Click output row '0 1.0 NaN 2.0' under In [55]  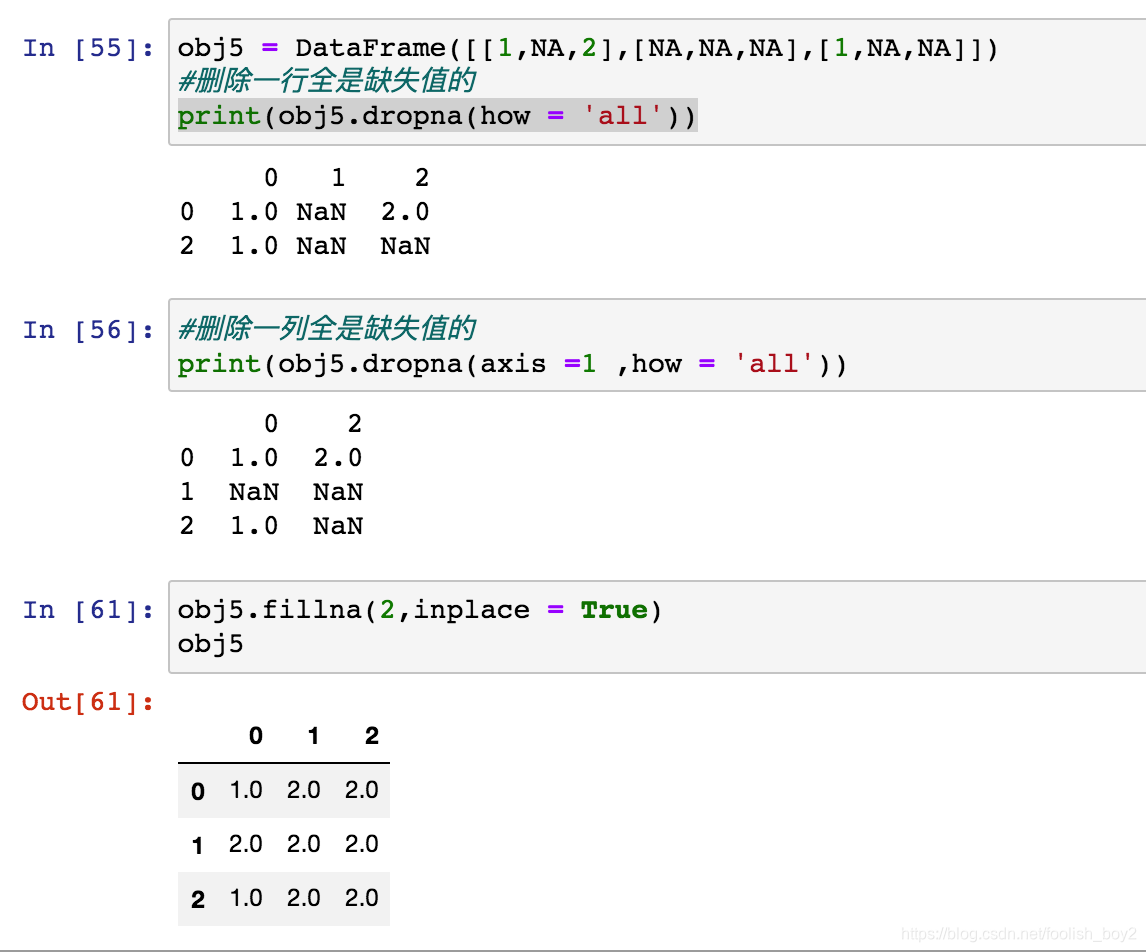pos(305,212)
